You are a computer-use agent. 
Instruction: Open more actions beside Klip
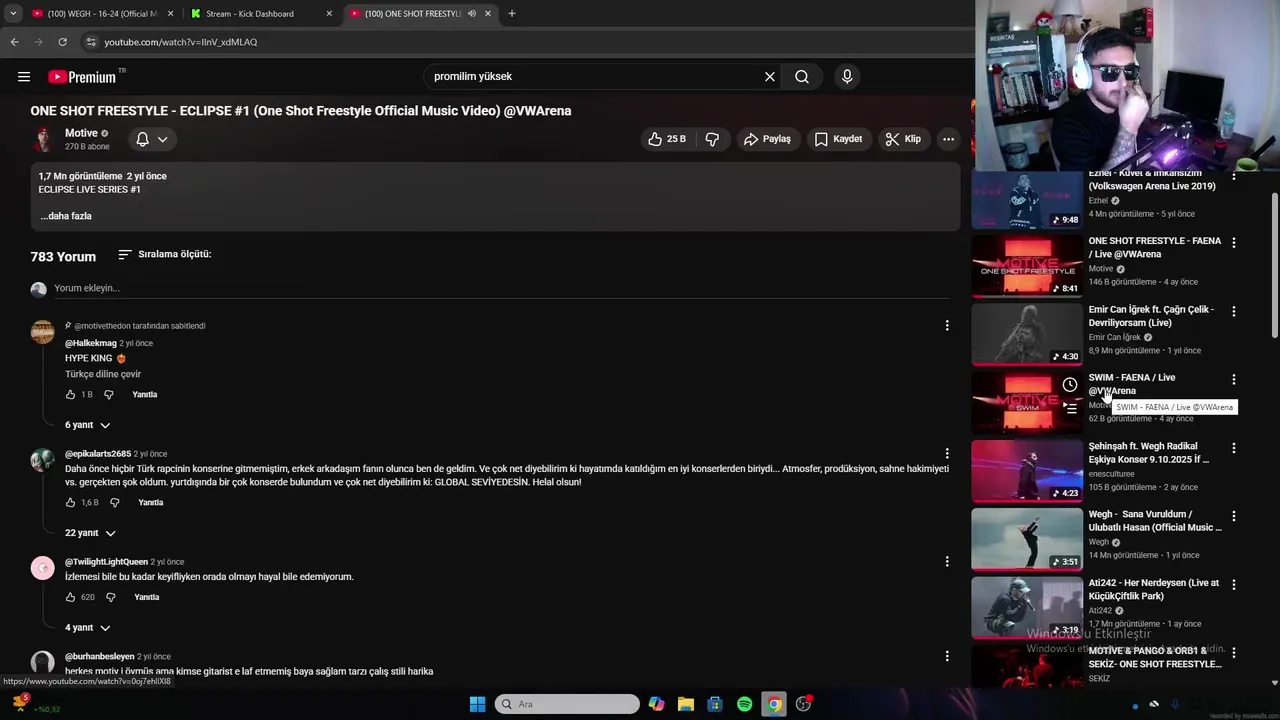(x=948, y=139)
